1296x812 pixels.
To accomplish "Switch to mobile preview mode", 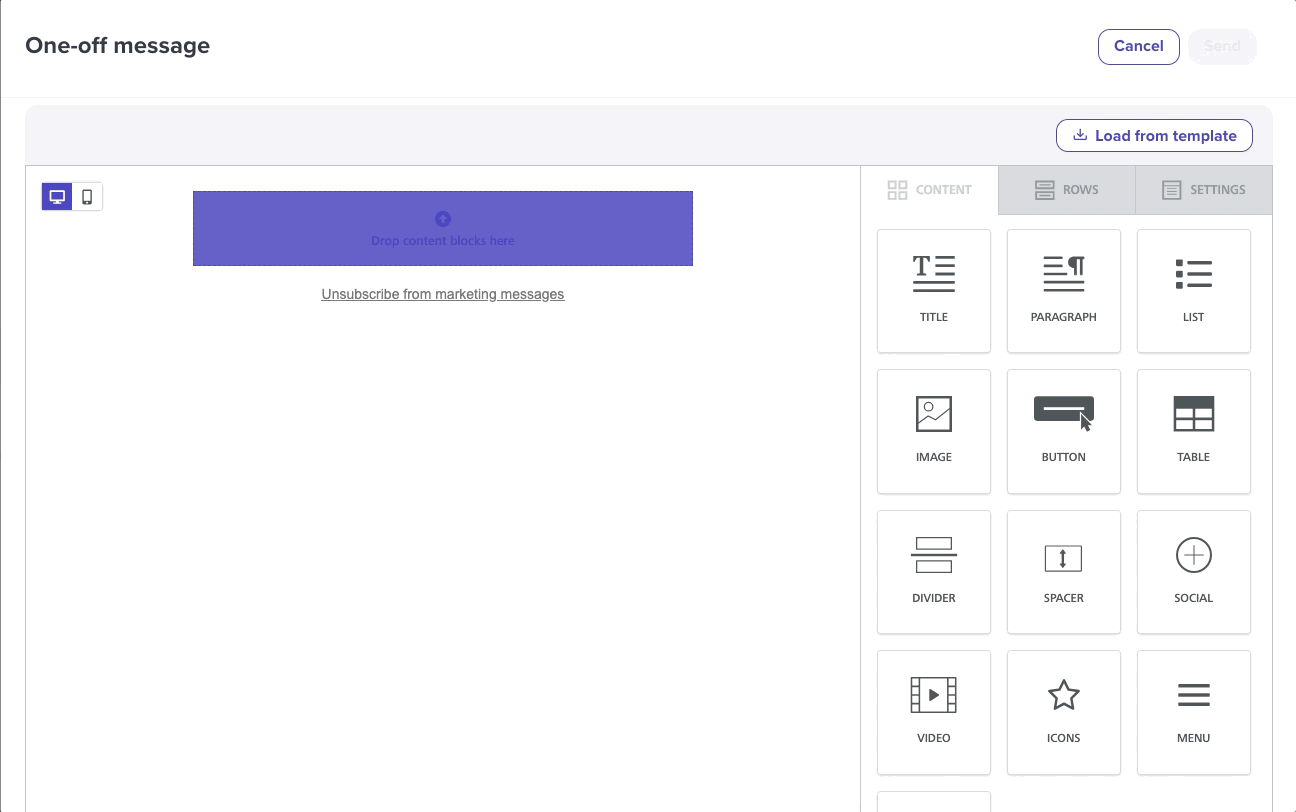I will pyautogui.click(x=87, y=196).
